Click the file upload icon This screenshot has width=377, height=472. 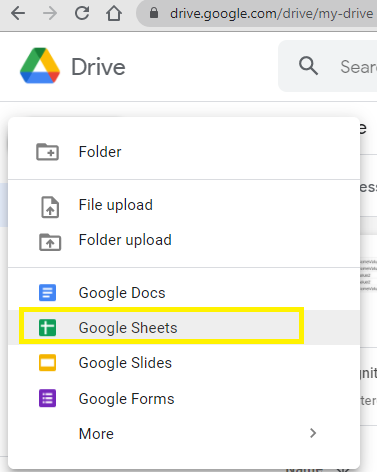50,207
